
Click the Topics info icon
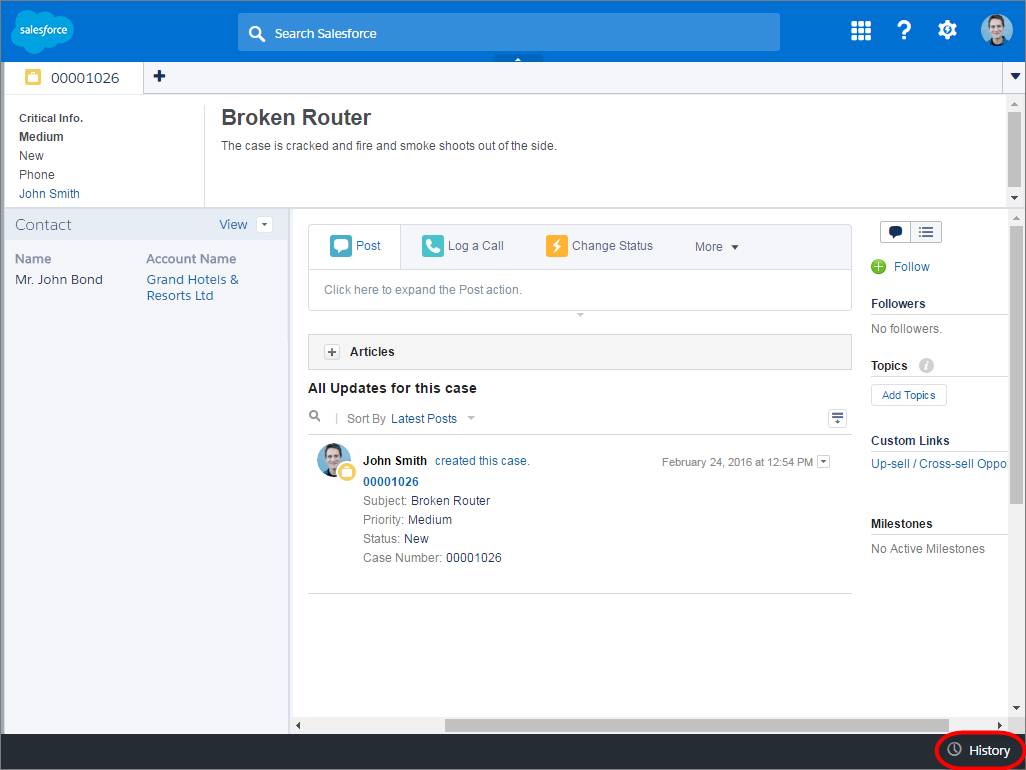926,366
